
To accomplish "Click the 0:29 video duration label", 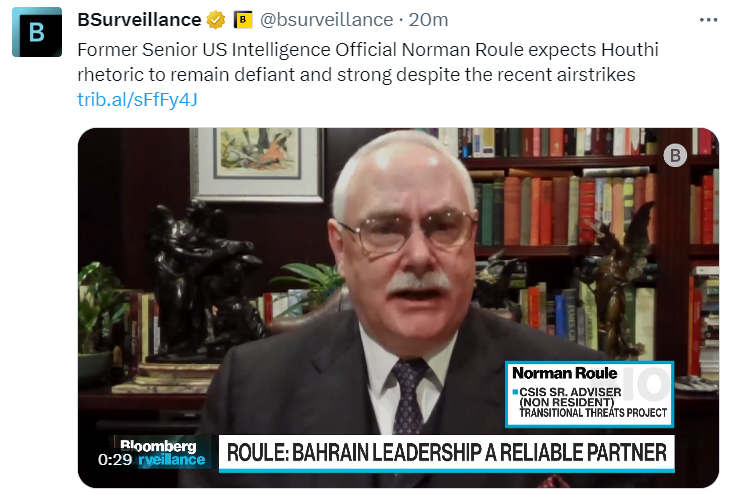I will point(115,460).
